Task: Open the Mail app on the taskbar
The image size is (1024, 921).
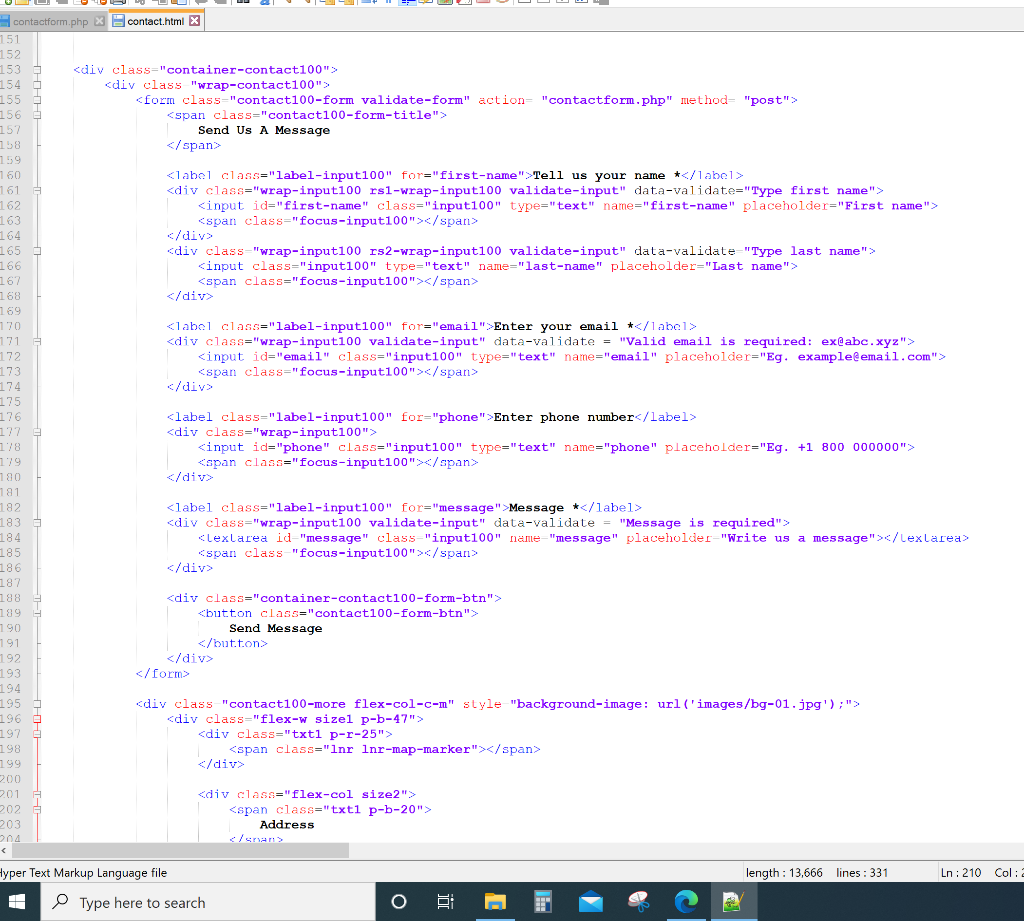Action: pyautogui.click(x=590, y=902)
